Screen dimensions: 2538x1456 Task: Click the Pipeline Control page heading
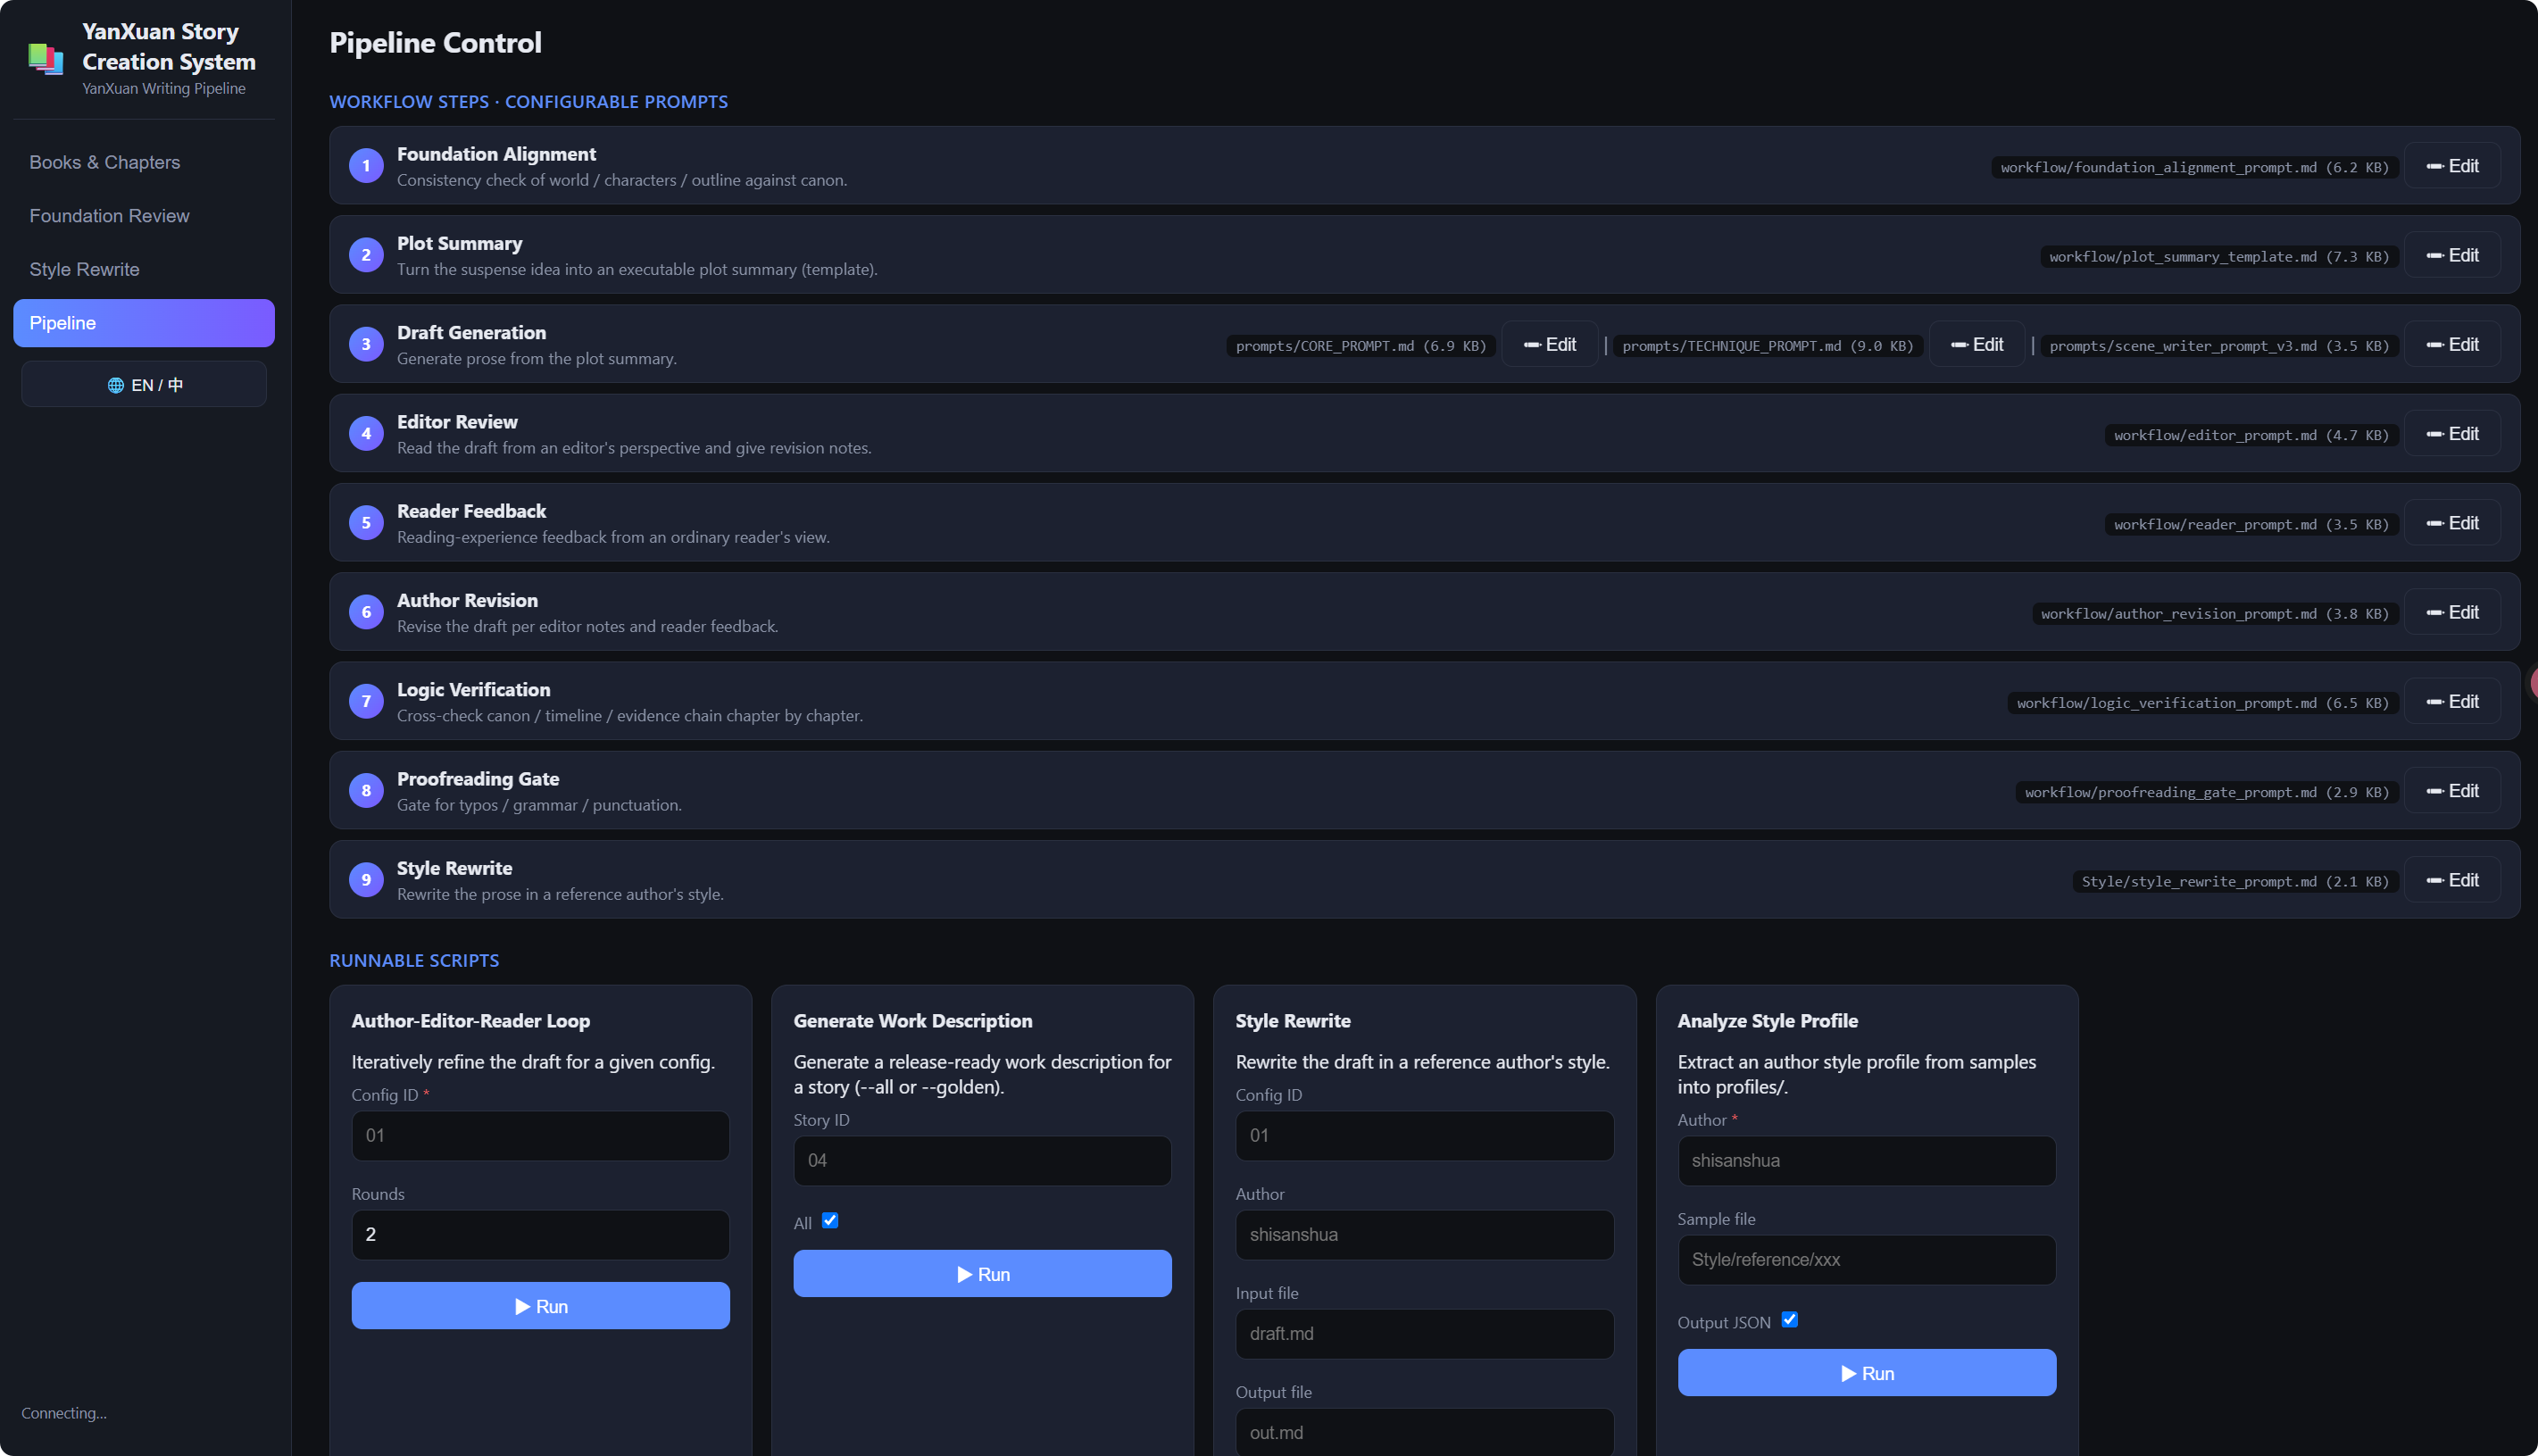pyautogui.click(x=435, y=43)
